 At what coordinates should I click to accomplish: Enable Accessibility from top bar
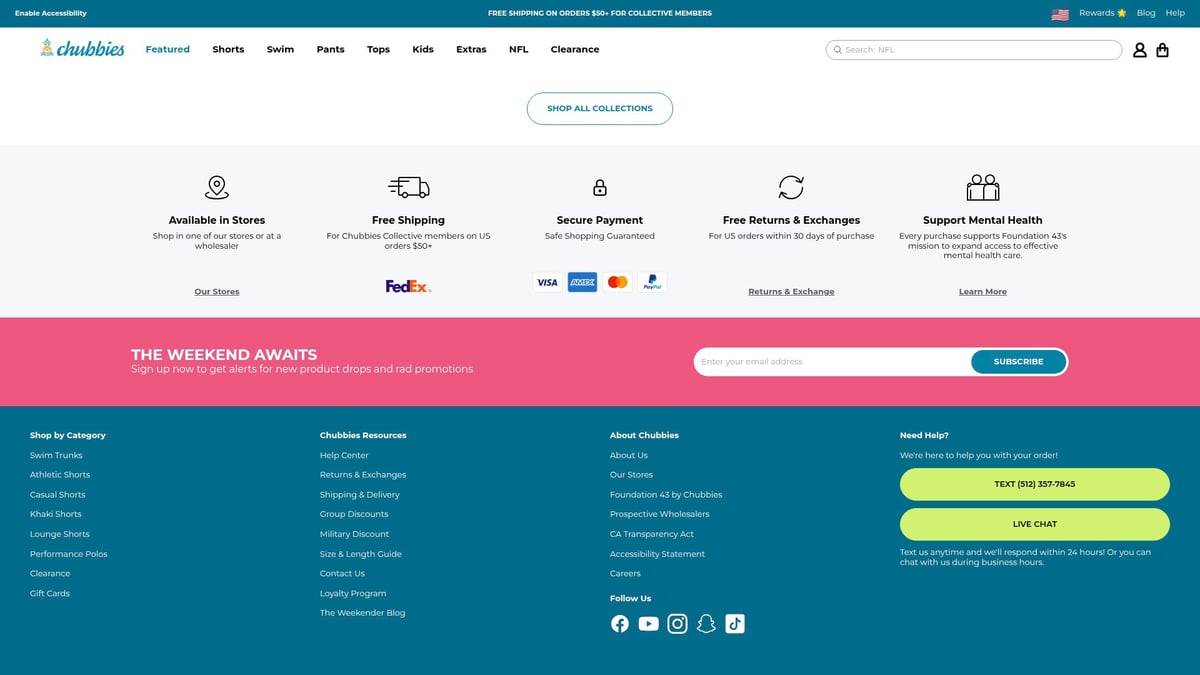(x=50, y=13)
